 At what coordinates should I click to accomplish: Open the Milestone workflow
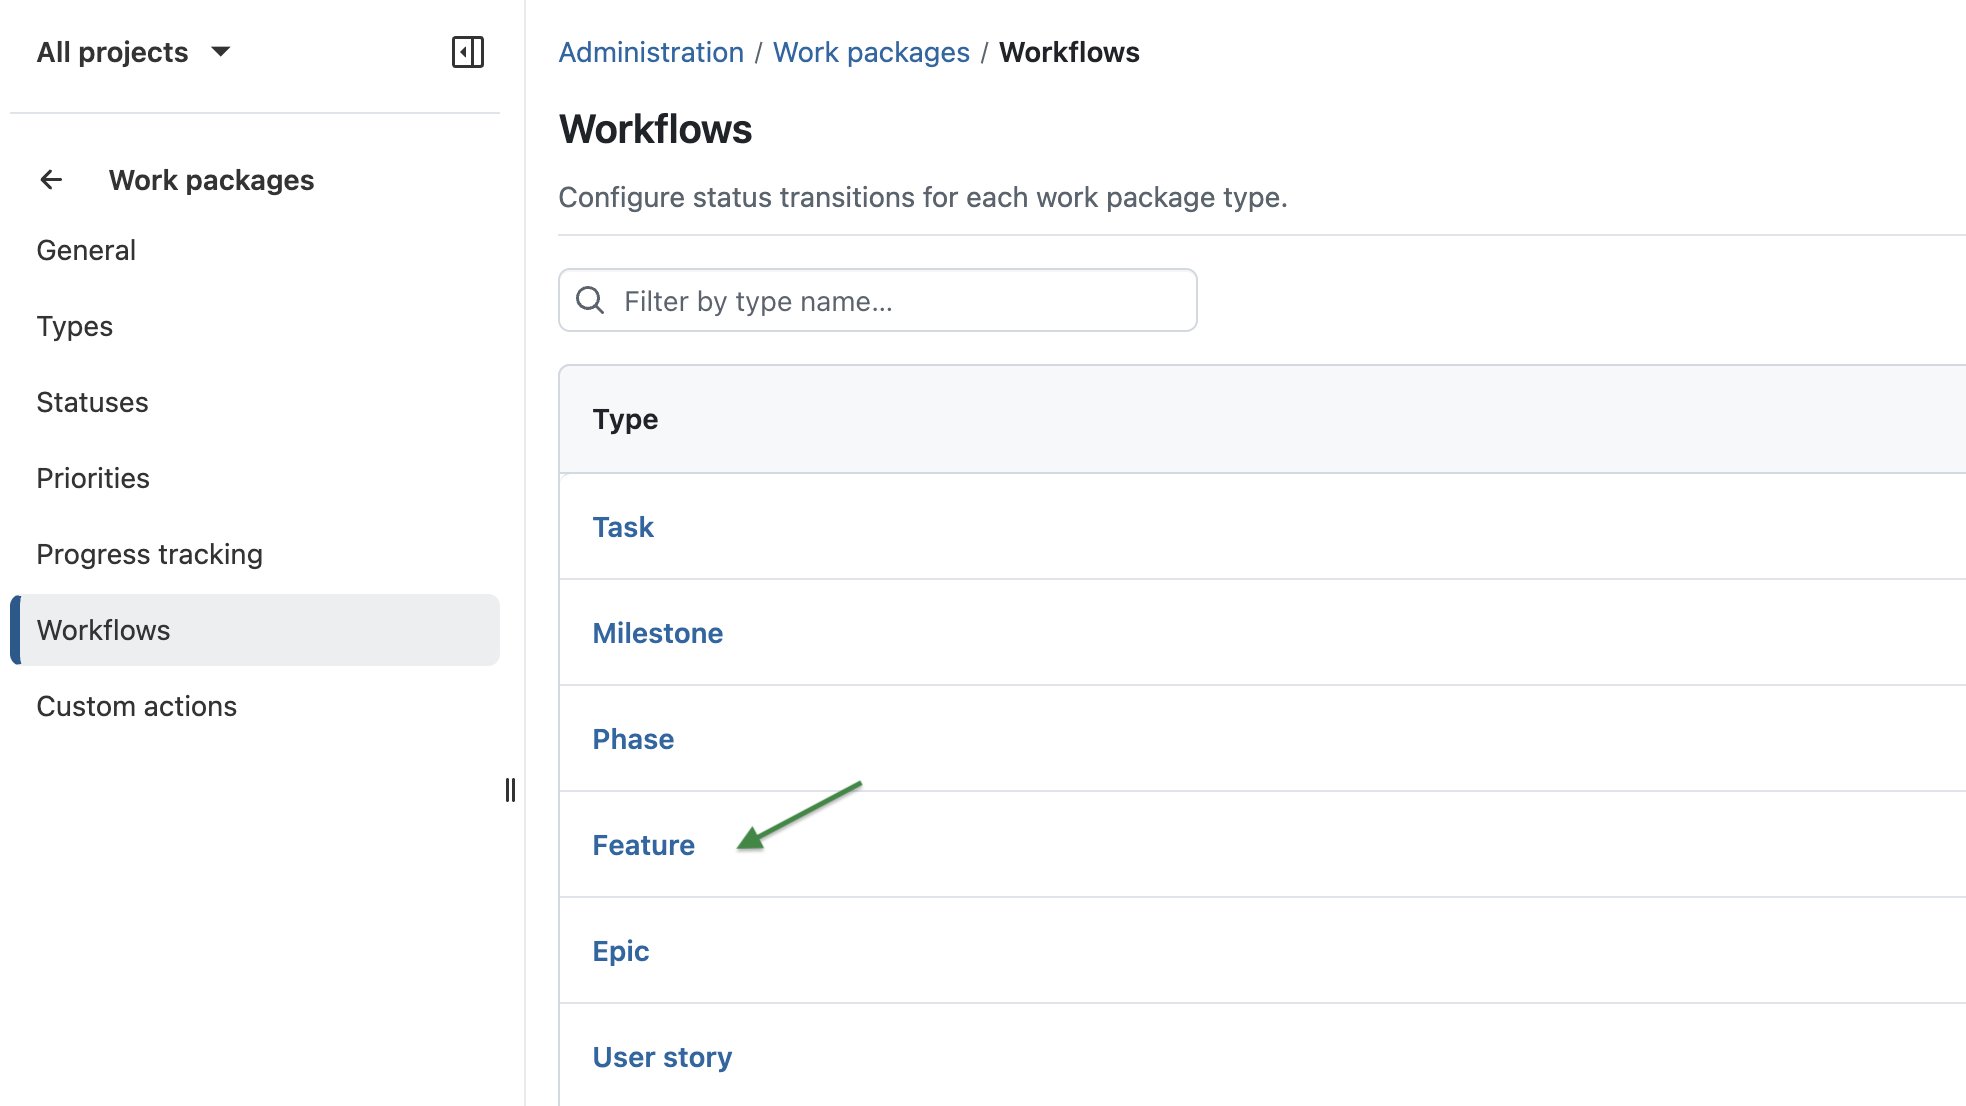[x=658, y=633]
